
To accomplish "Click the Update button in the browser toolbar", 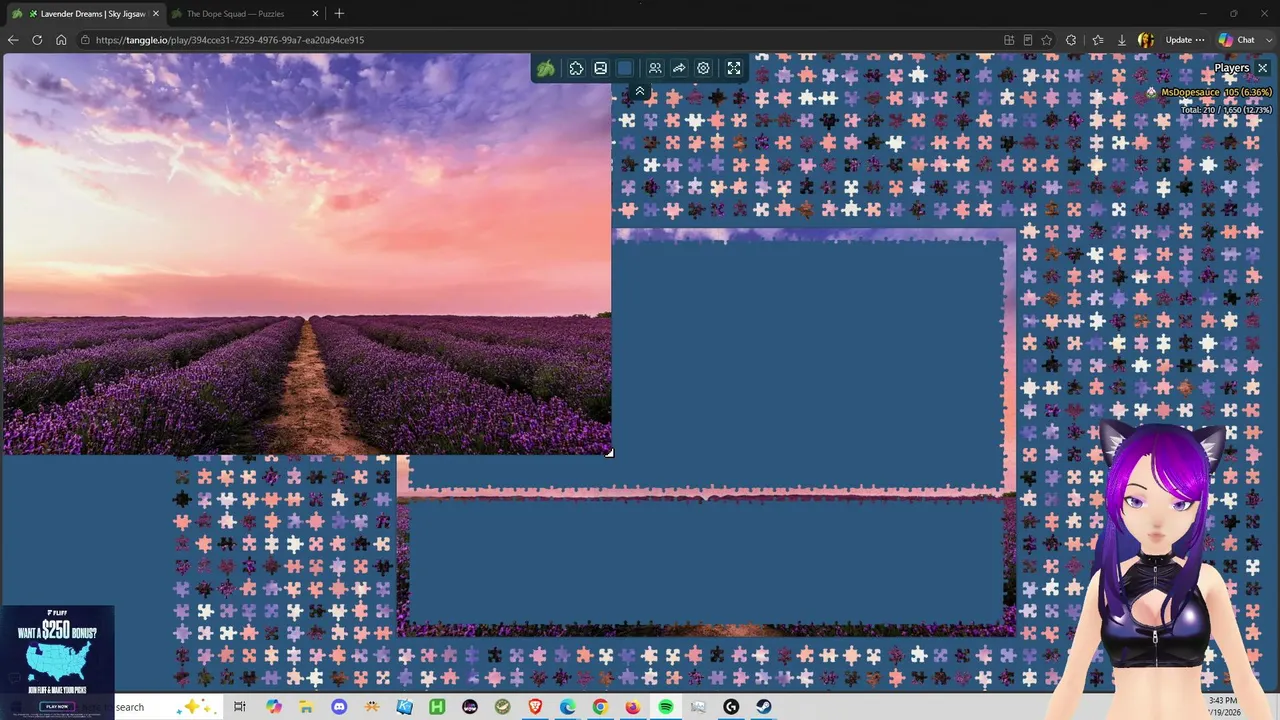I will tap(1185, 40).
